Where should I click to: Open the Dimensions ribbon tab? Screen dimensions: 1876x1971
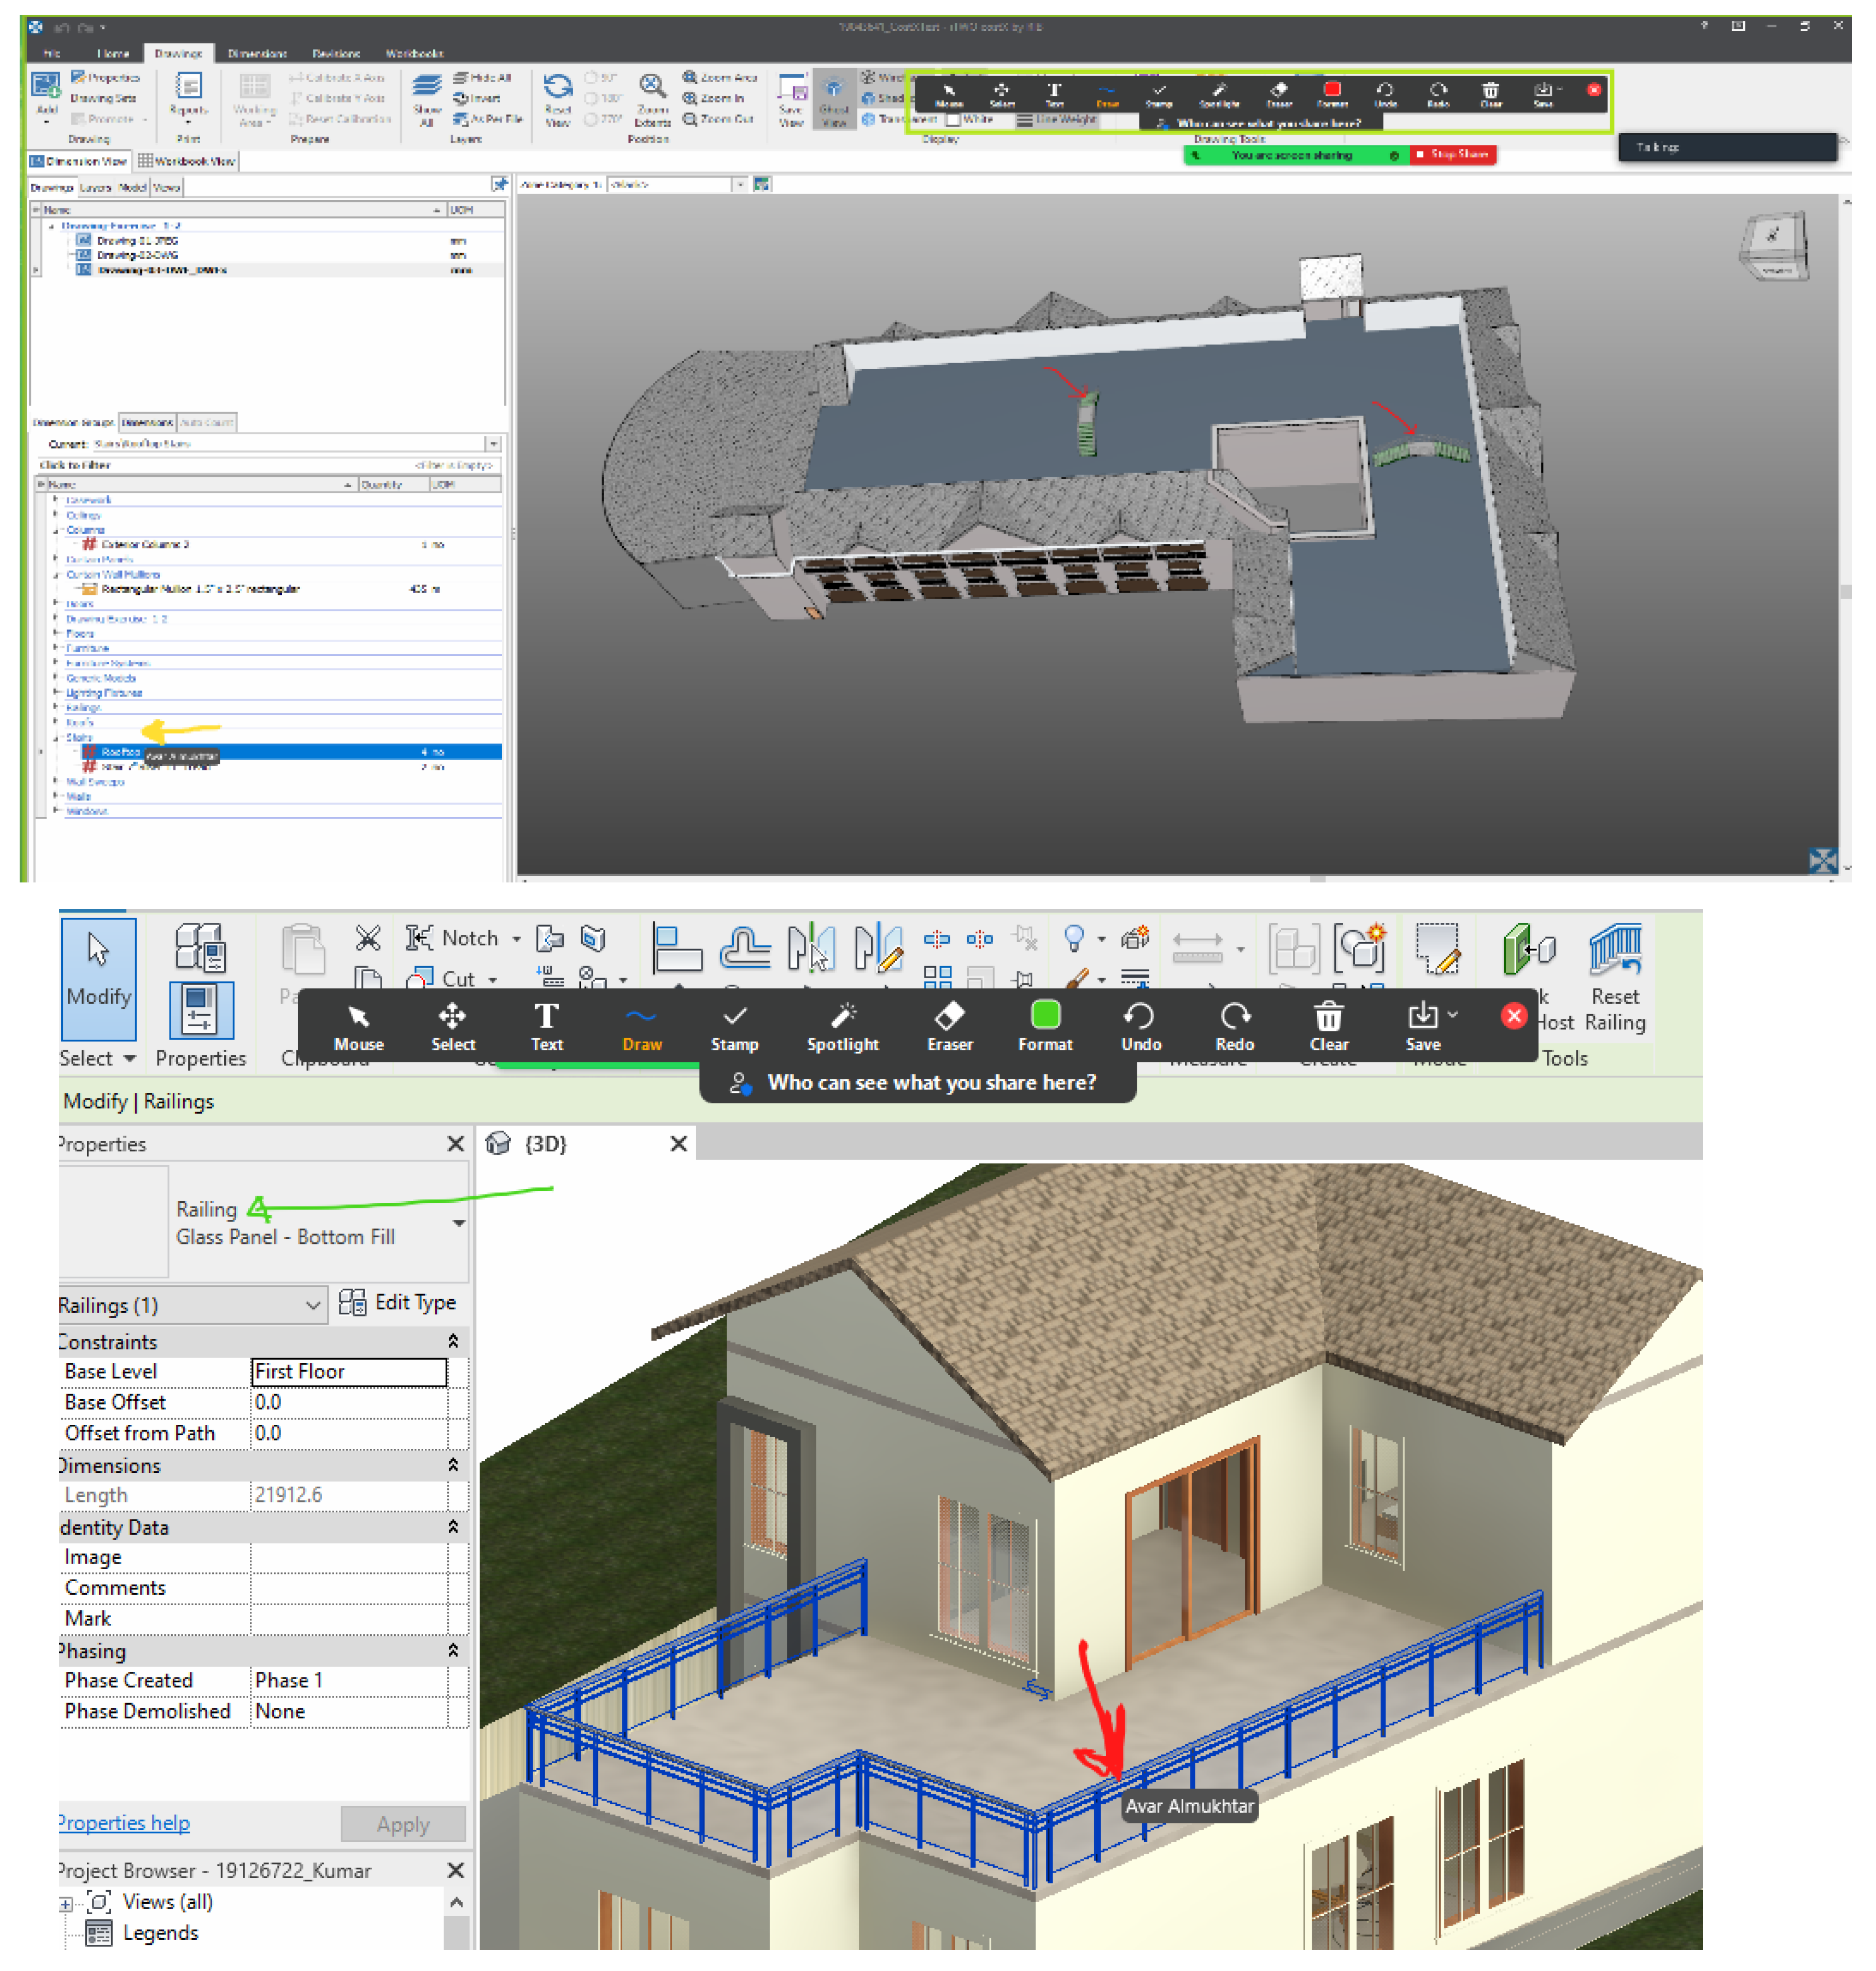click(x=257, y=54)
